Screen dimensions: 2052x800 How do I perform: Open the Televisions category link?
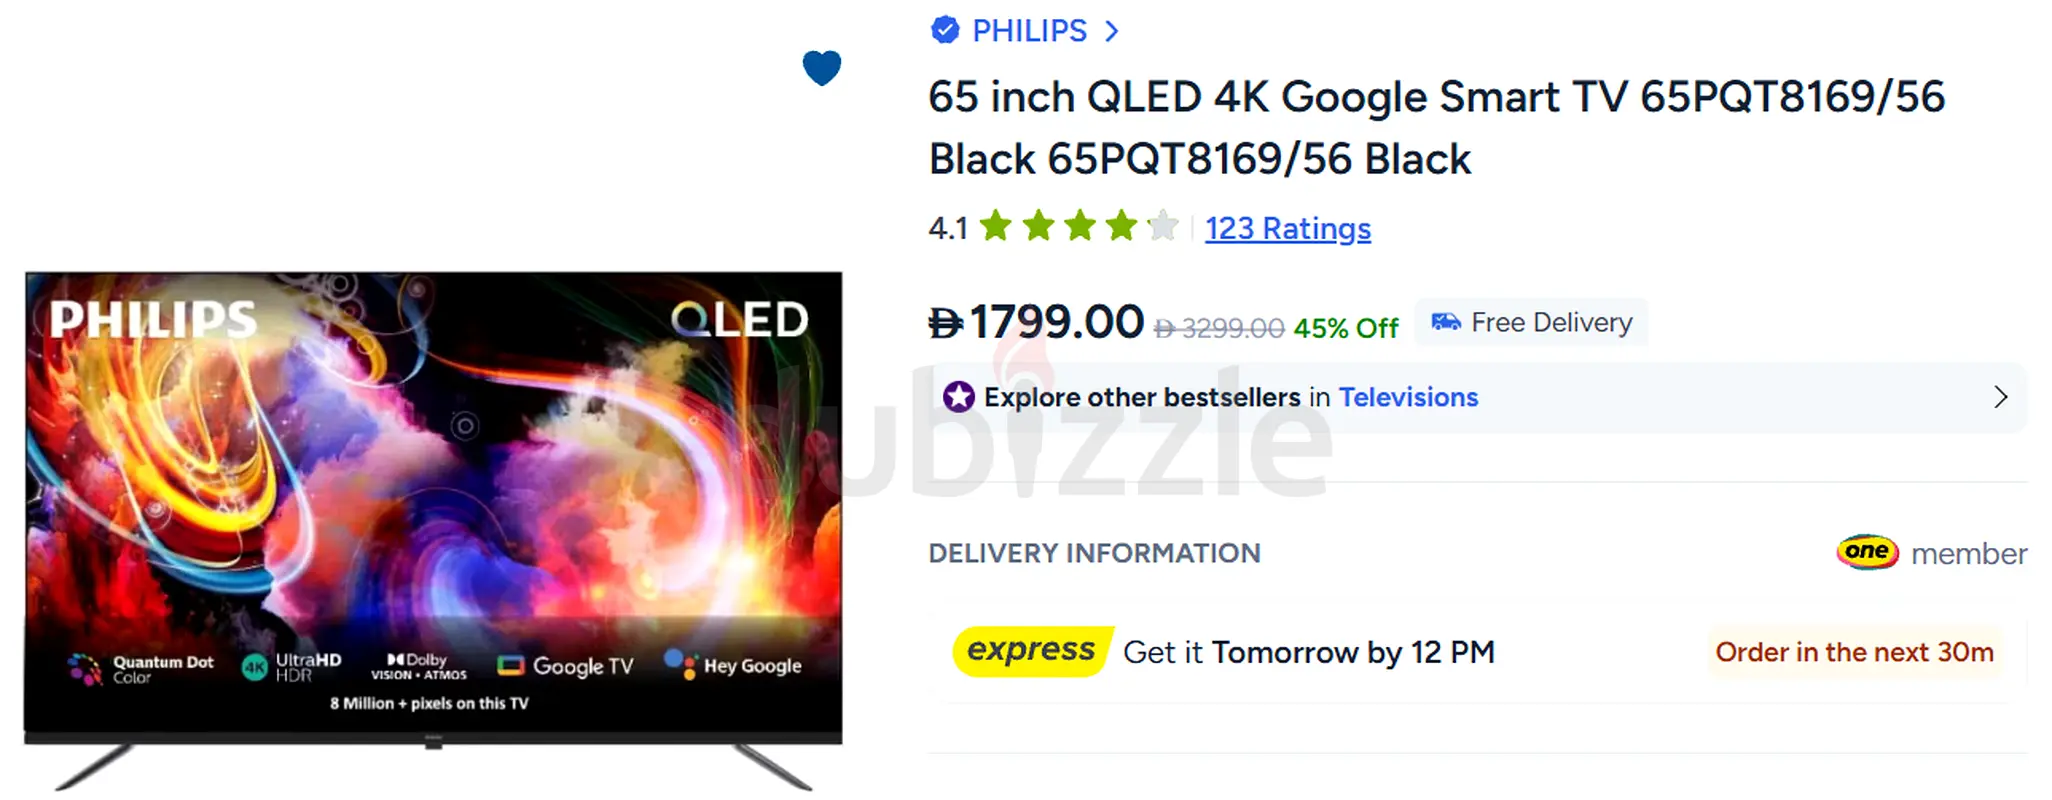1408,397
